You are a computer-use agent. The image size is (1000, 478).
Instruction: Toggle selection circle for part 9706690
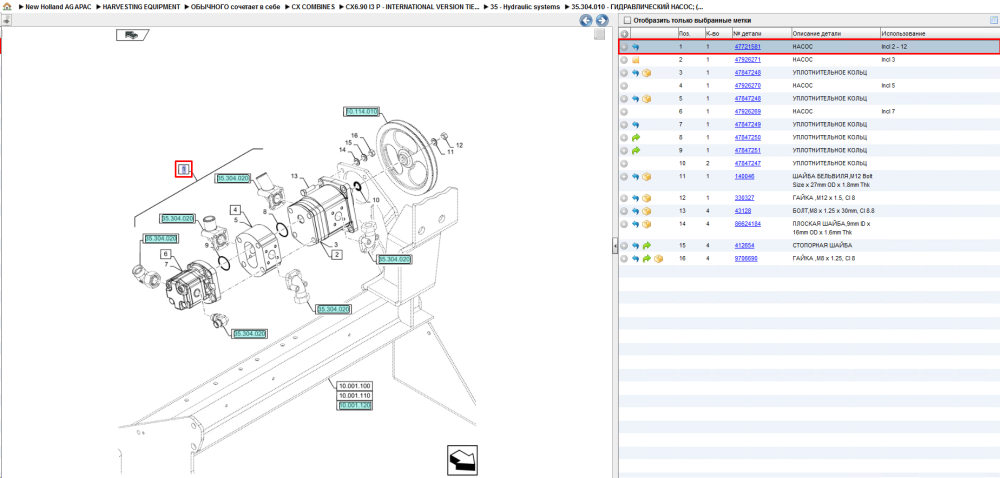click(x=624, y=259)
